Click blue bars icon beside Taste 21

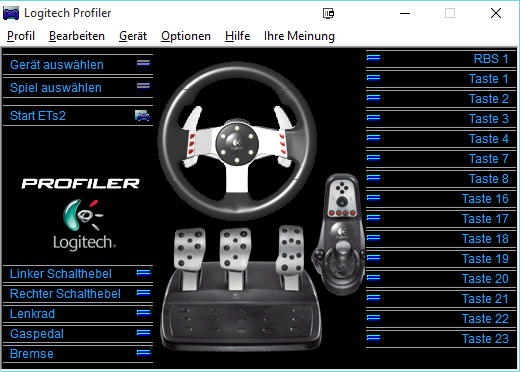pos(373,298)
